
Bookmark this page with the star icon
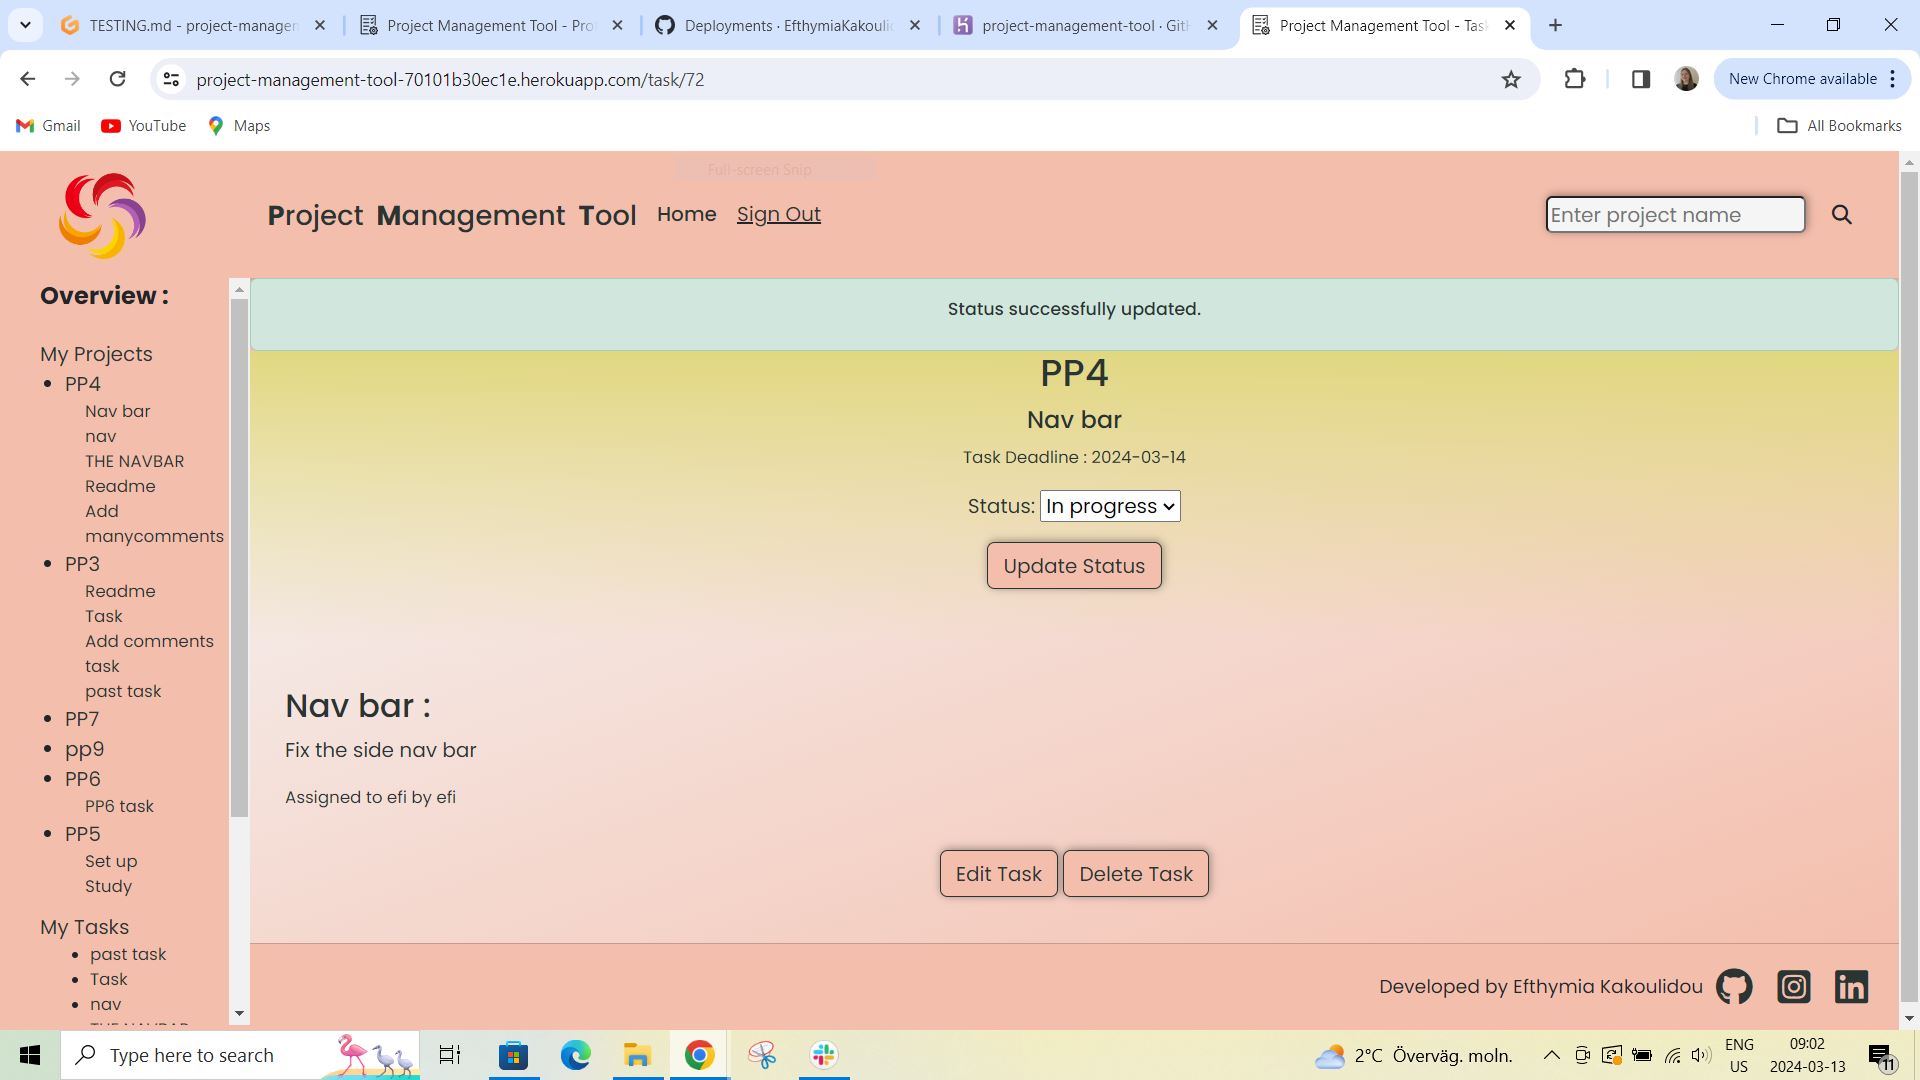[1511, 79]
